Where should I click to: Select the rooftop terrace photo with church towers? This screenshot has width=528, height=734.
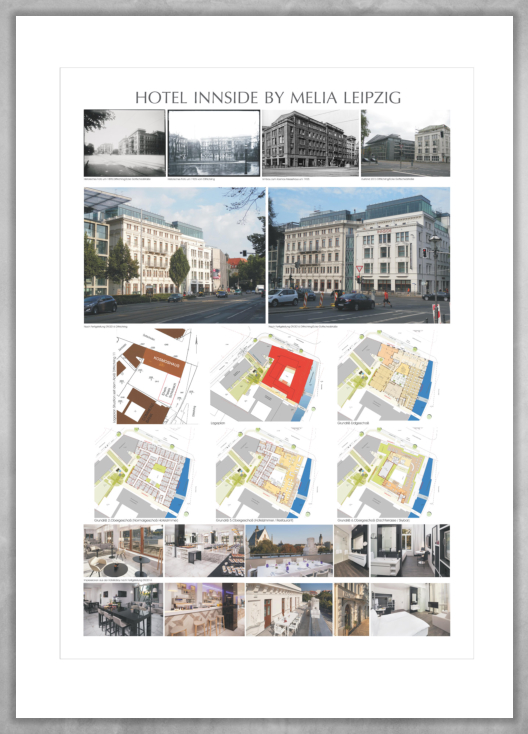289,550
